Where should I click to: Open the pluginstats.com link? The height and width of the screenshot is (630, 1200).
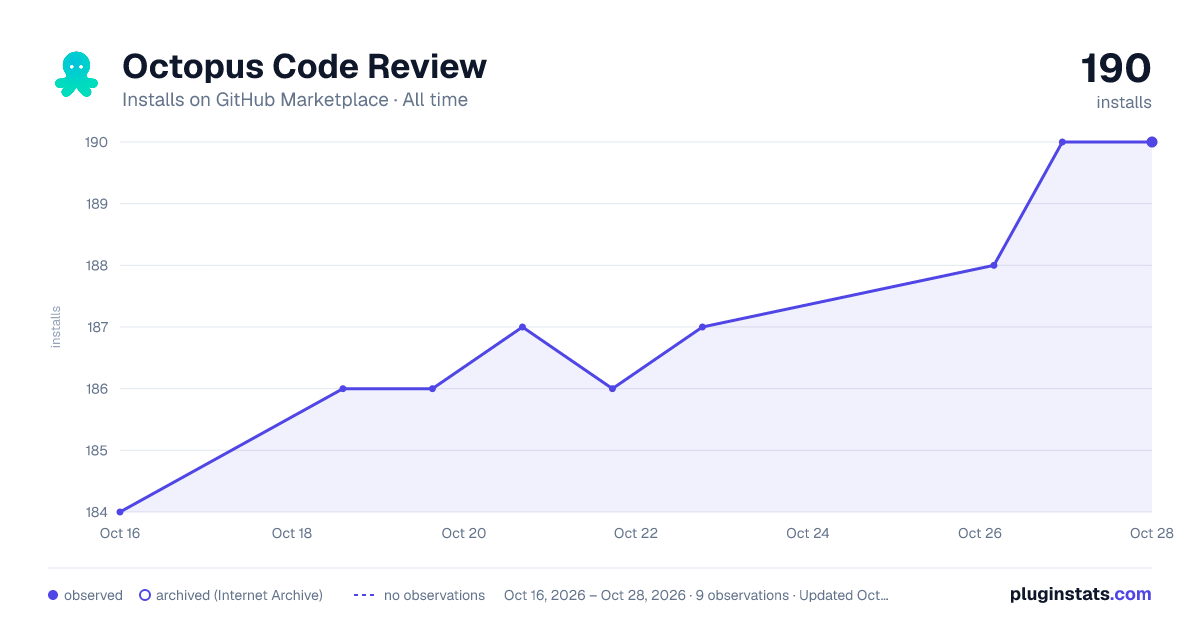[1080, 594]
